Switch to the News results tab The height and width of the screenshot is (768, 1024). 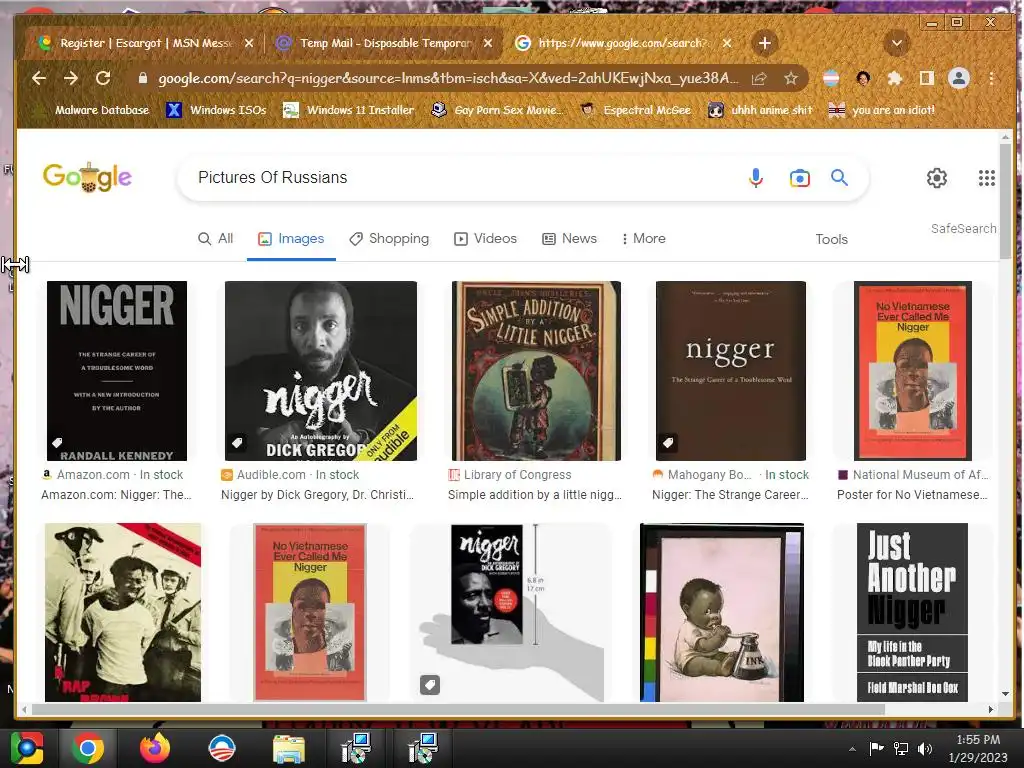(x=569, y=239)
